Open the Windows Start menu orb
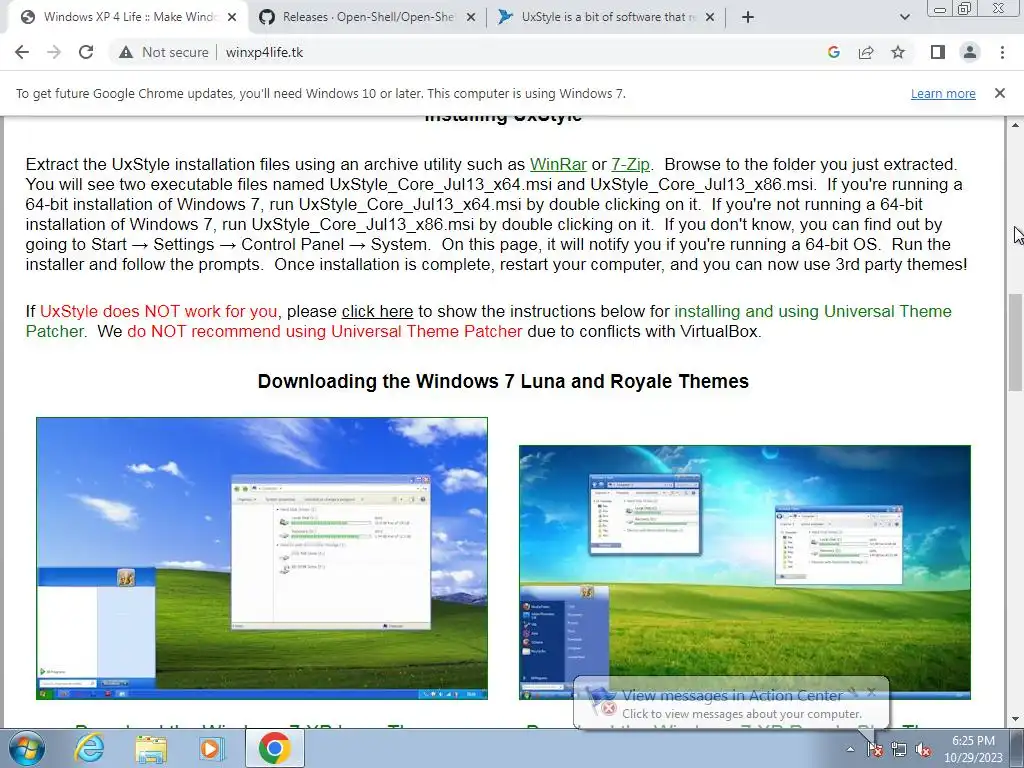 (x=26, y=748)
